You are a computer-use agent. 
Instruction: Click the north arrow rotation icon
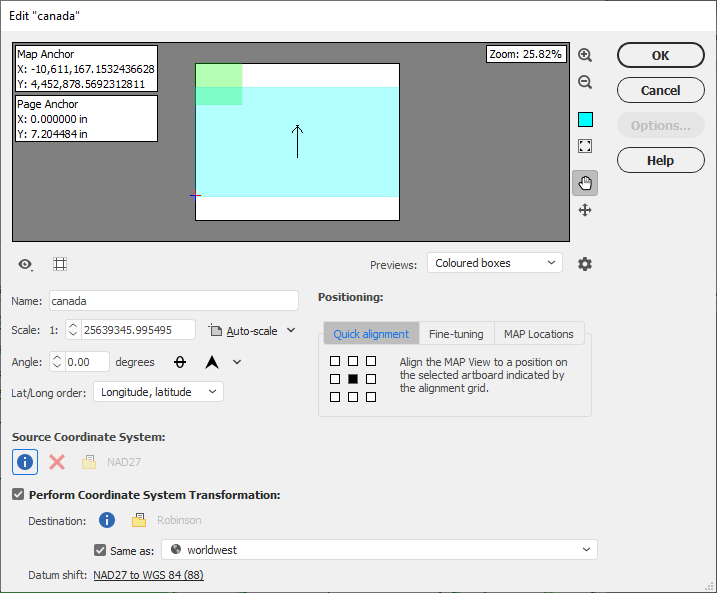(212, 362)
